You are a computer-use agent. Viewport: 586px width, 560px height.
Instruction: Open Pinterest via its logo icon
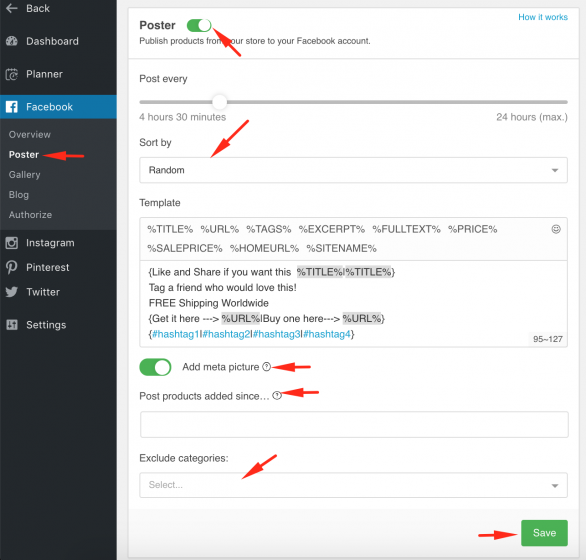pos(12,267)
